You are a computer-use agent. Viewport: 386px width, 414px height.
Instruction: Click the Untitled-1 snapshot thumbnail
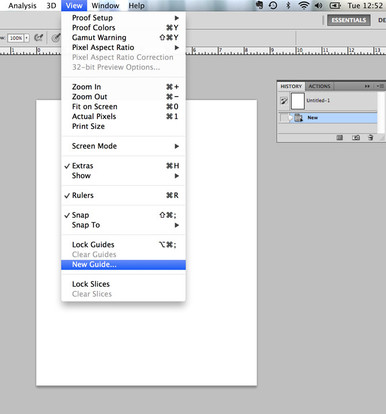(x=298, y=101)
